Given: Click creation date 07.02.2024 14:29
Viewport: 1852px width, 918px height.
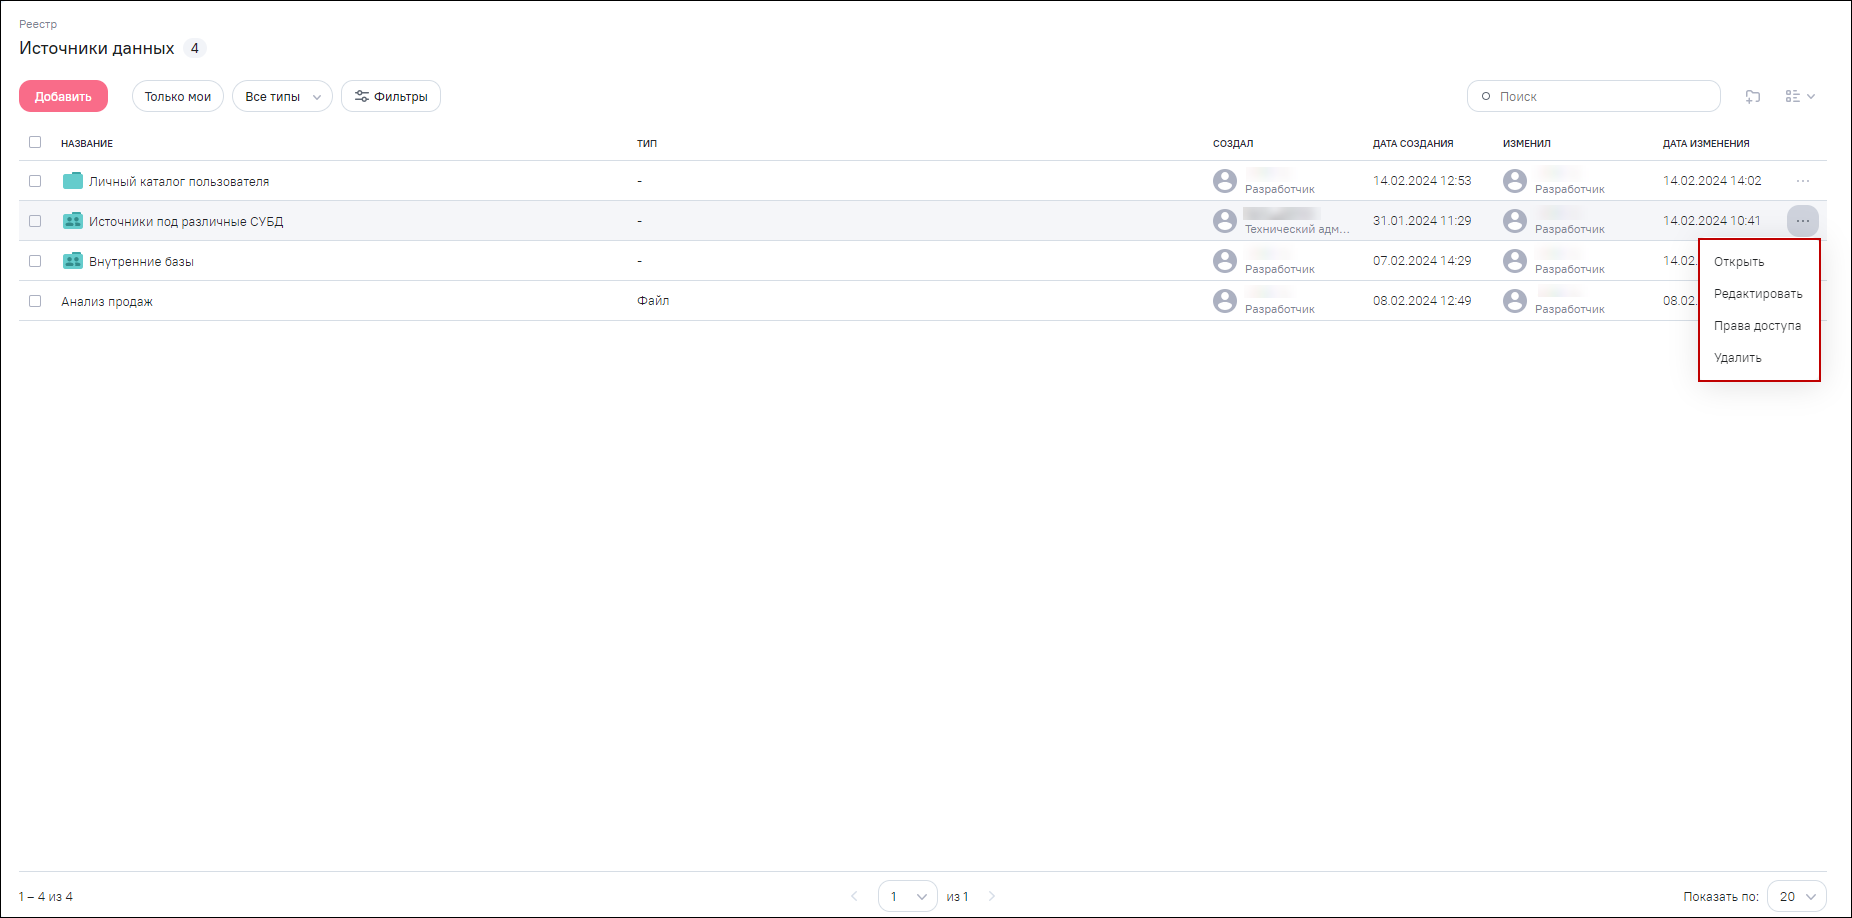Looking at the screenshot, I should [1422, 261].
